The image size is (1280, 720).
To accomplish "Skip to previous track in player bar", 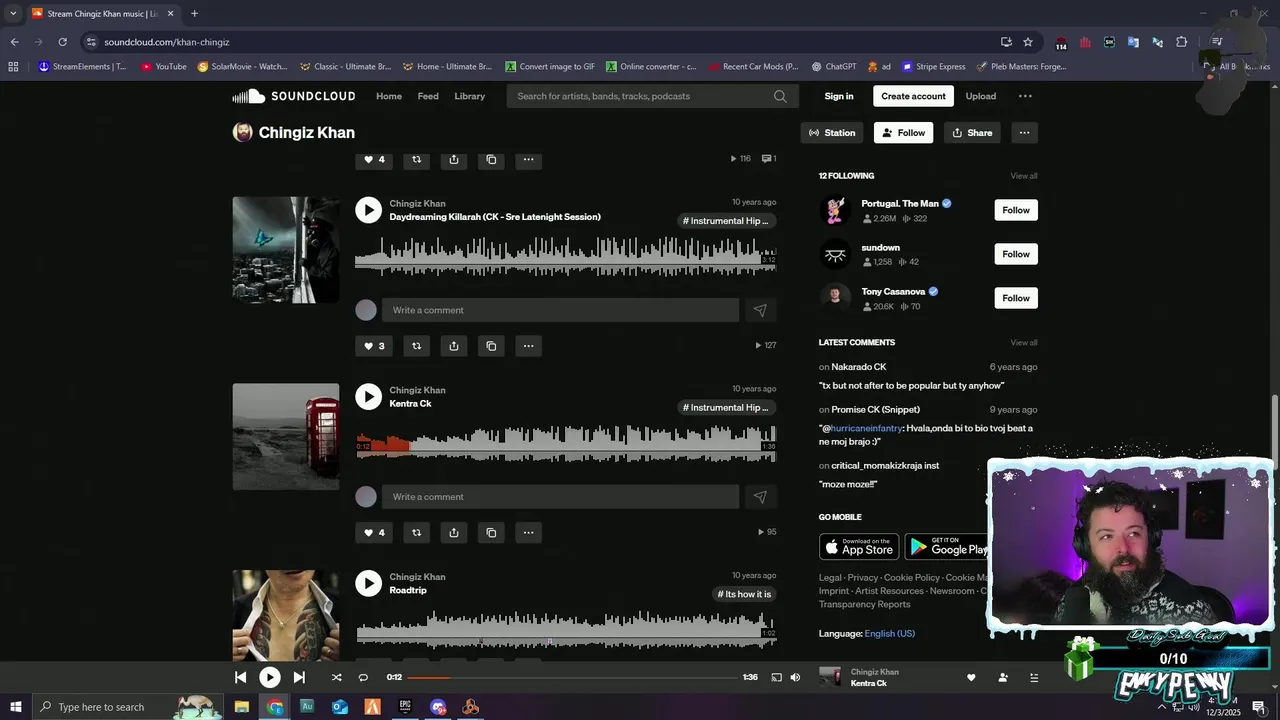I will coord(241,677).
